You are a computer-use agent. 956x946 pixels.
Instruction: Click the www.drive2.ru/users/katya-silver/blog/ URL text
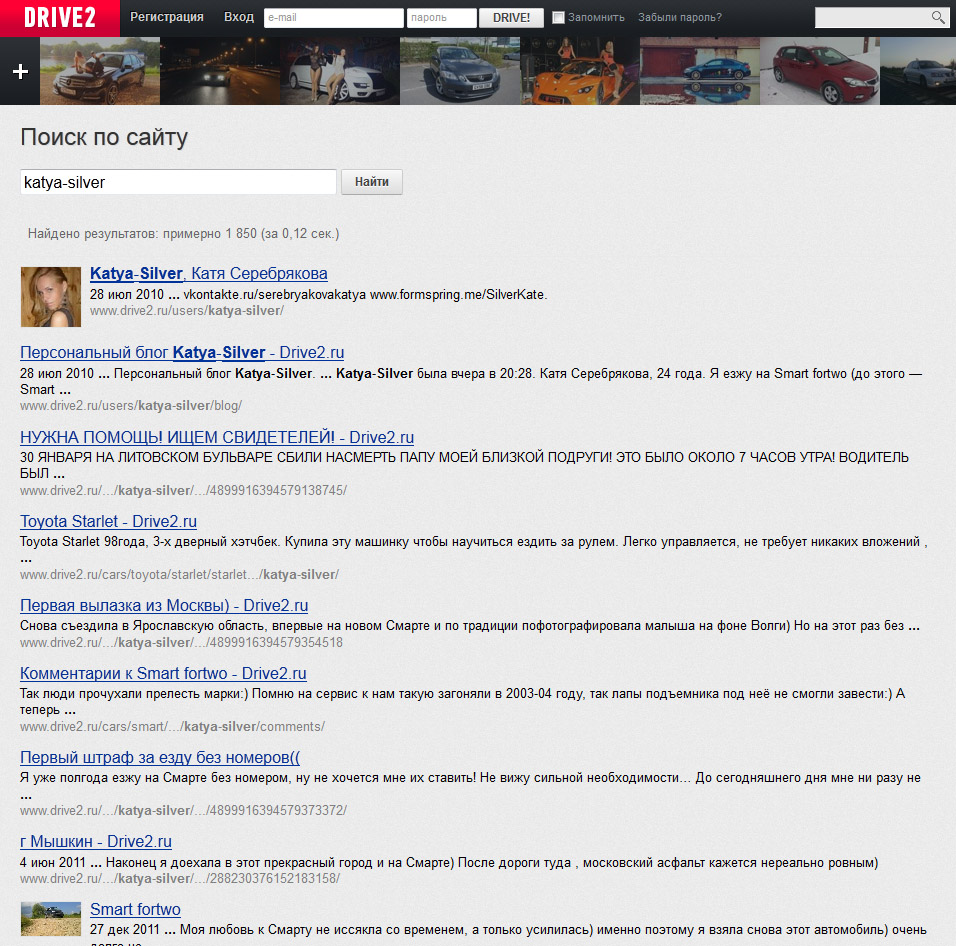pyautogui.click(x=131, y=406)
